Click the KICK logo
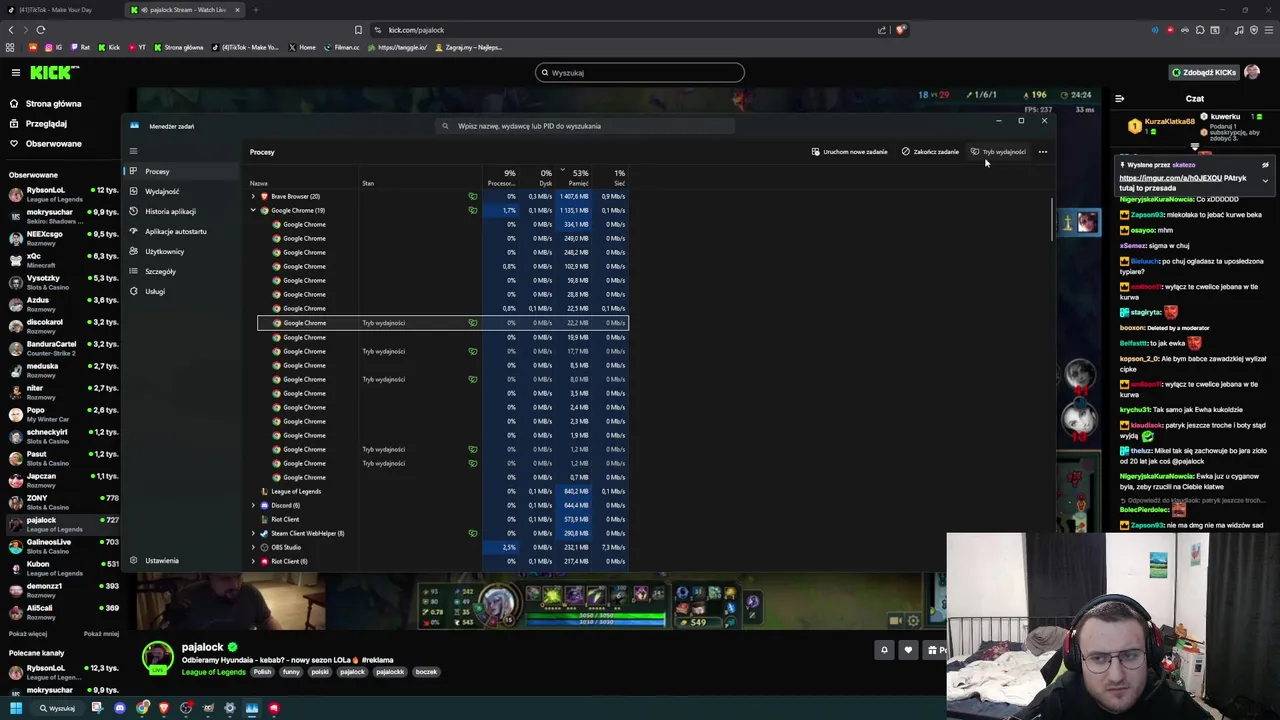The image size is (1280, 720). (x=53, y=72)
